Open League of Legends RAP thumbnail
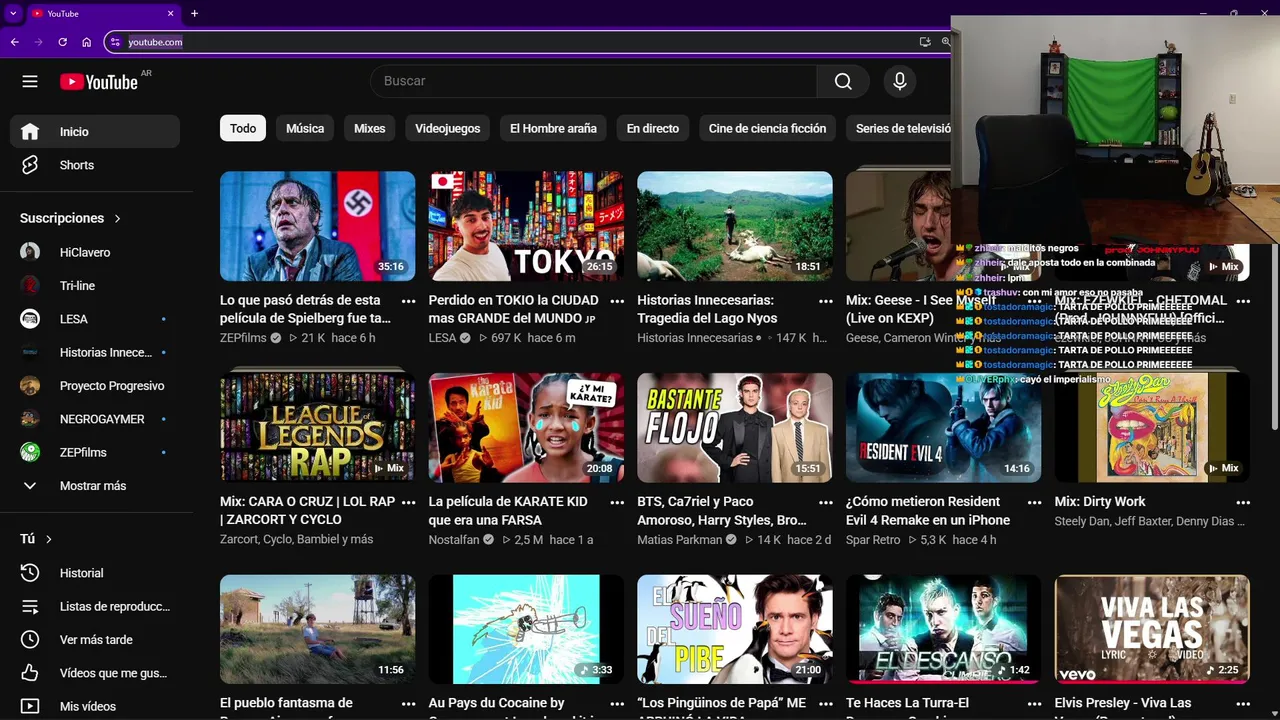The height and width of the screenshot is (720, 1280). click(317, 428)
